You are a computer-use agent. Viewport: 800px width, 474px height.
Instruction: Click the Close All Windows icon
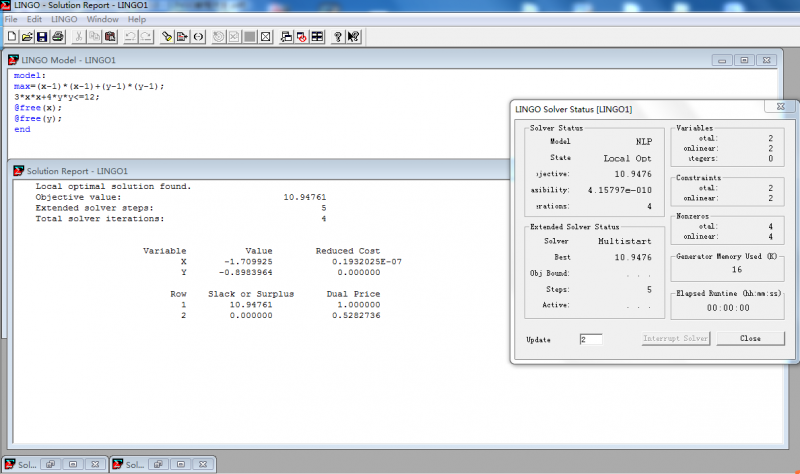(302, 37)
